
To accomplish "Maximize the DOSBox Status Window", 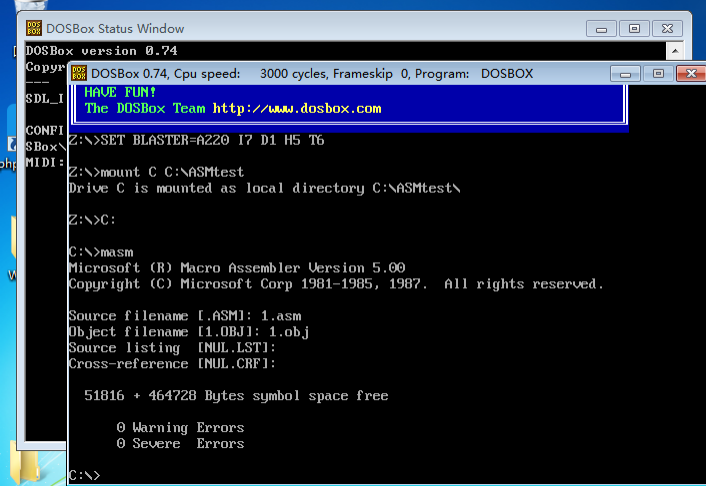I will click(x=634, y=29).
